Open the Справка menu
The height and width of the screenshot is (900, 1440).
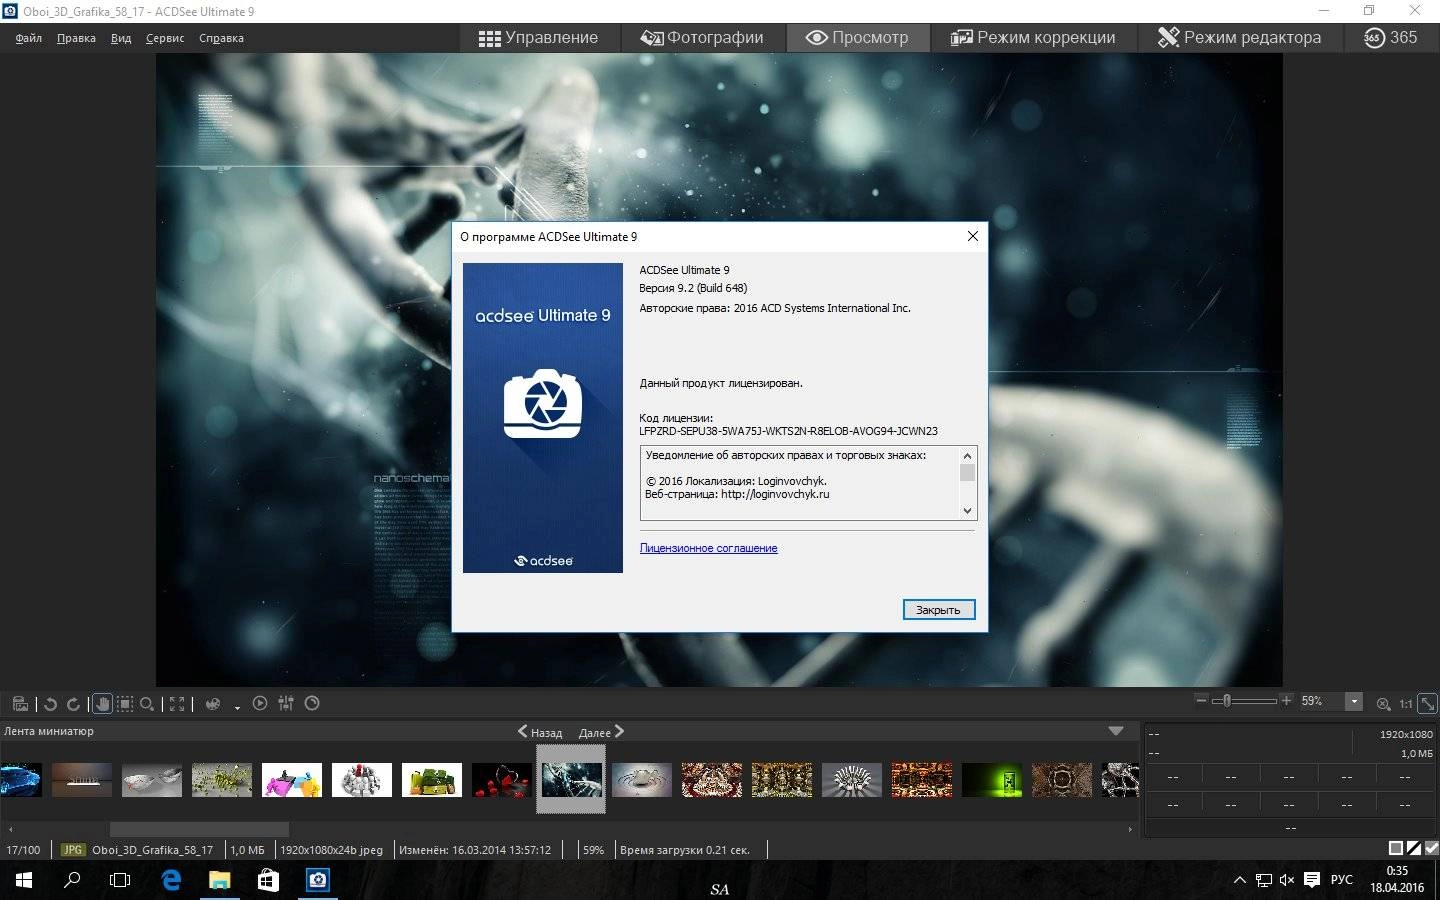(x=221, y=38)
